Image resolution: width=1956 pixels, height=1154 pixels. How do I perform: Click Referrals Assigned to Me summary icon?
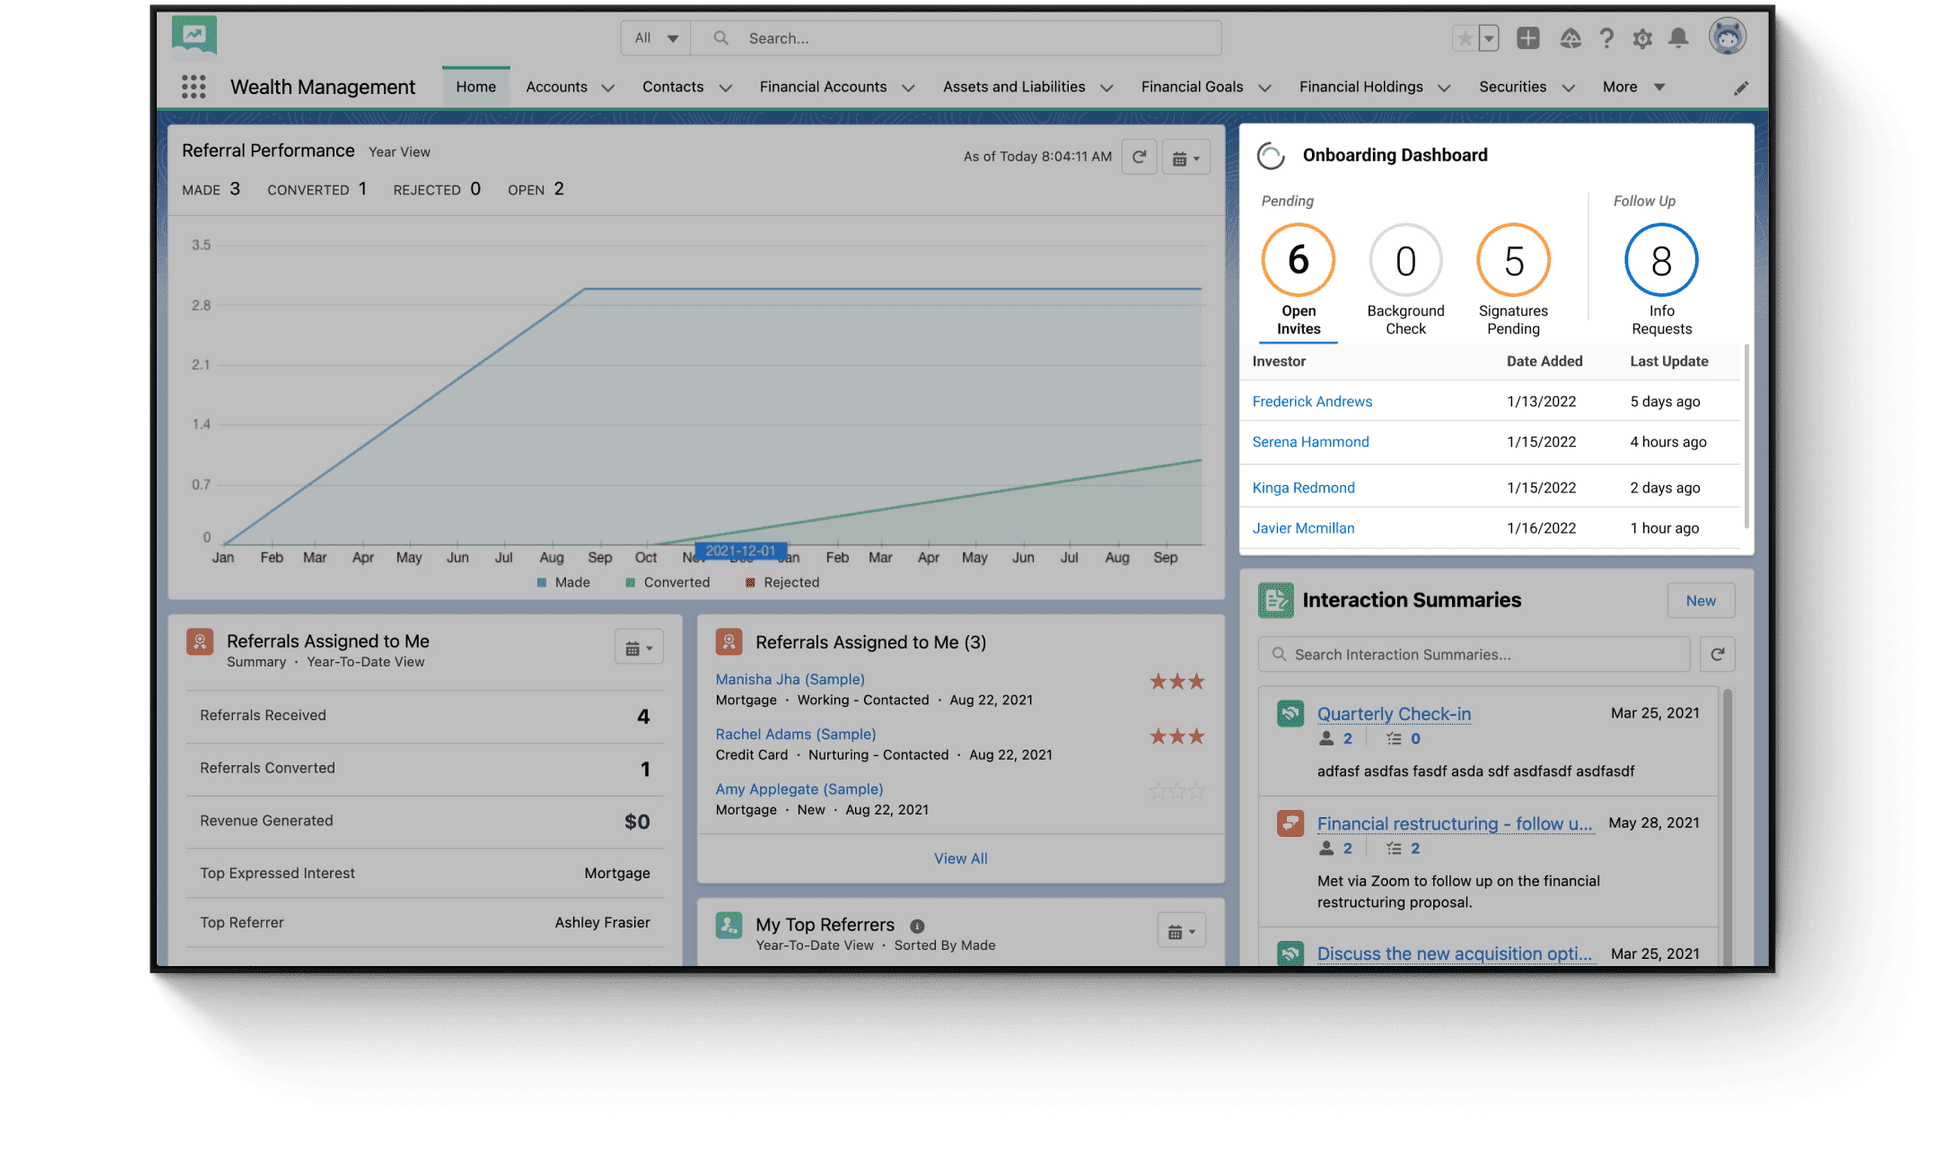(200, 641)
